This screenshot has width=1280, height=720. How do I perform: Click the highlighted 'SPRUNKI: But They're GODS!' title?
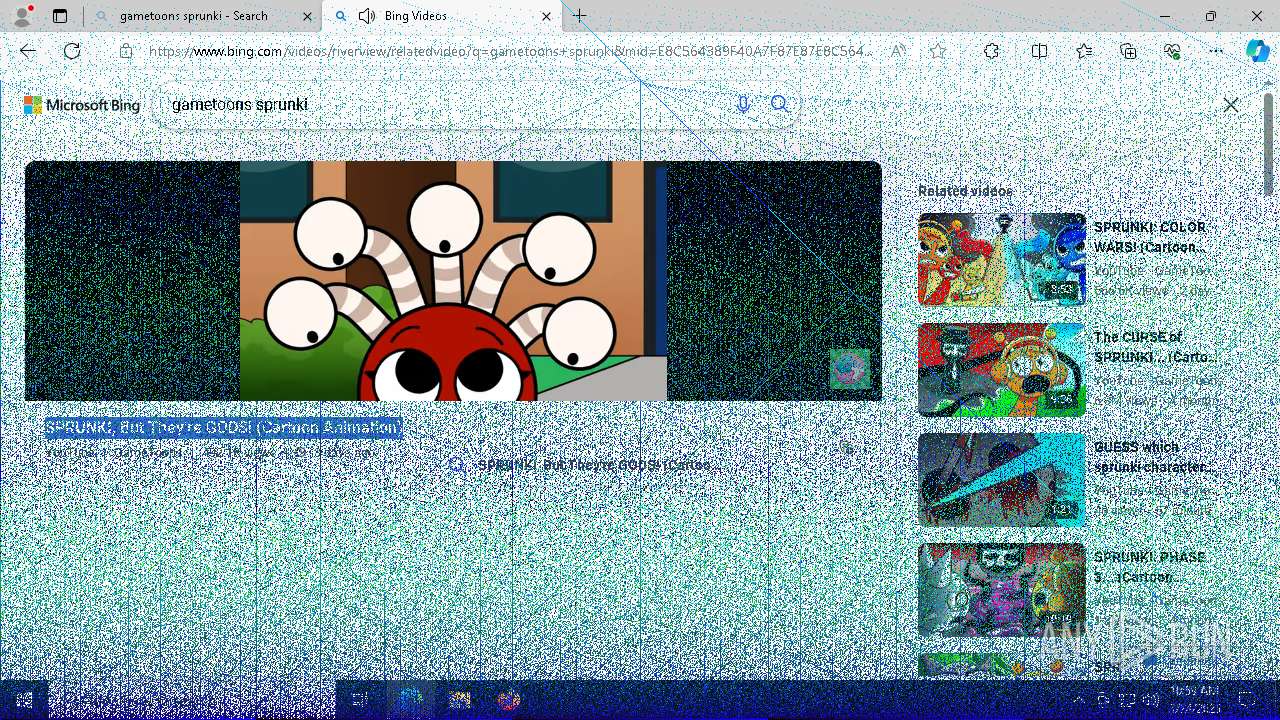[x=223, y=427]
